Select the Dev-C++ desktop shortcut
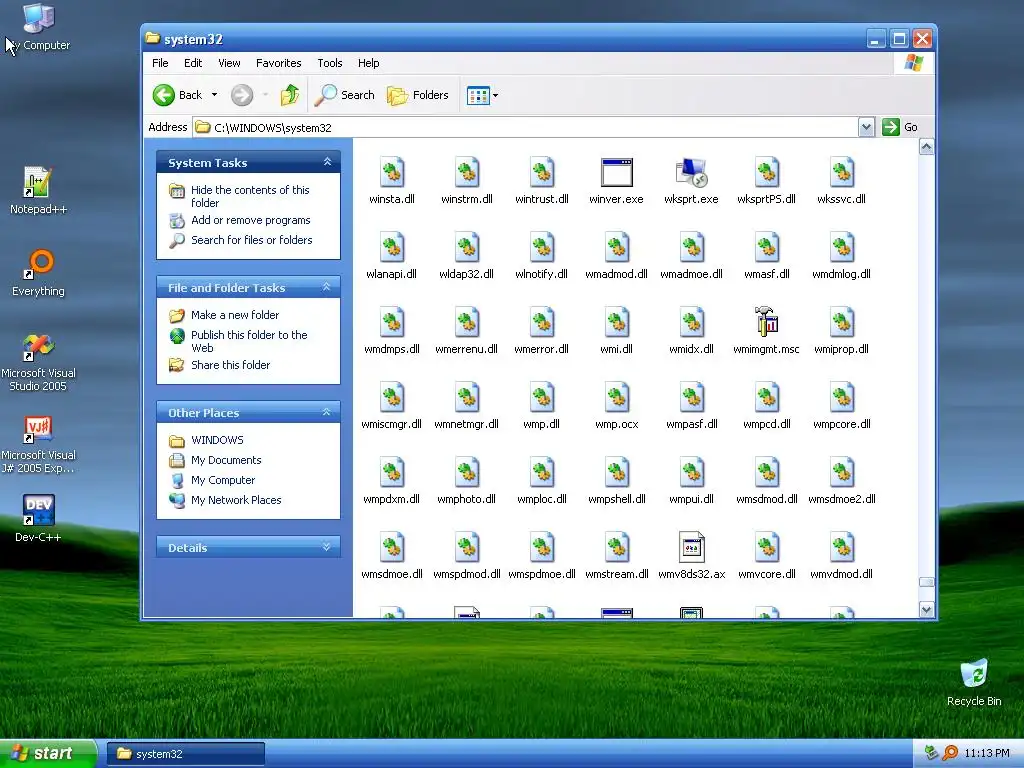Screen dimensions: 1024x768 38,519
